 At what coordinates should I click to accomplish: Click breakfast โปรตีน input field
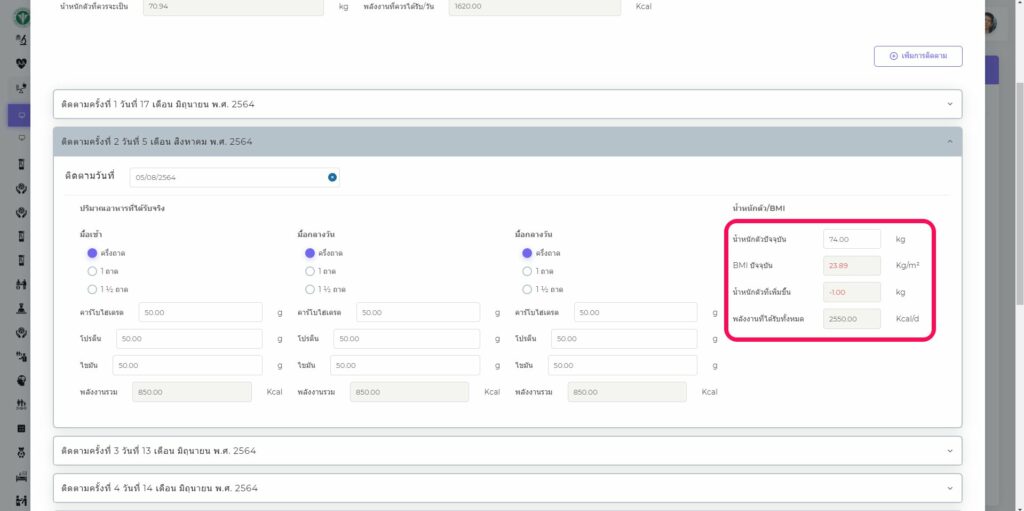(189, 339)
